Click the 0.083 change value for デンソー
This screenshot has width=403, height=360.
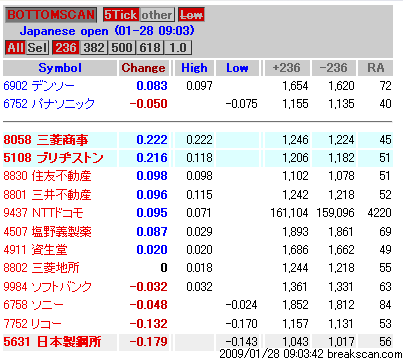152,86
